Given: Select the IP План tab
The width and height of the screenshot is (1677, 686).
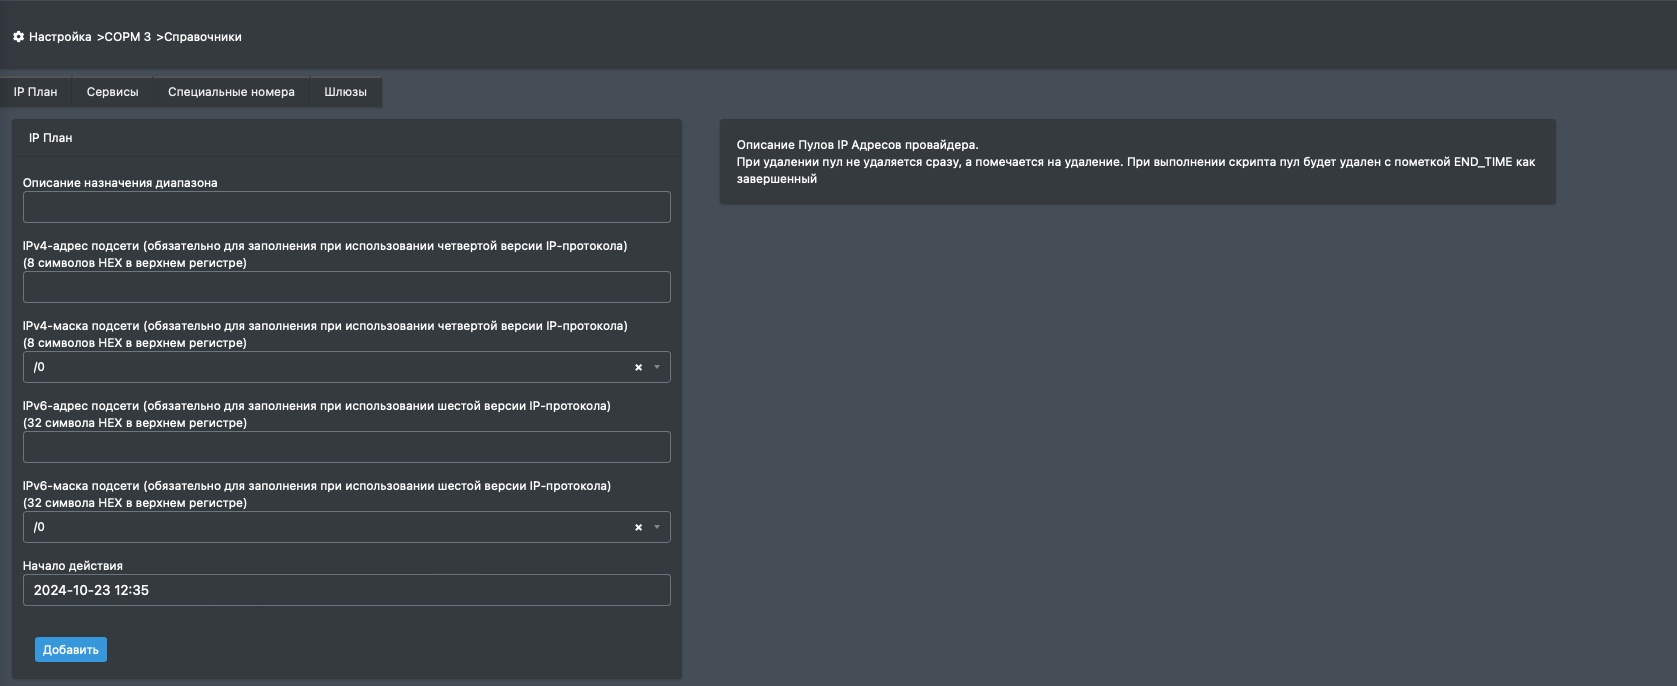Looking at the screenshot, I should pyautogui.click(x=35, y=92).
